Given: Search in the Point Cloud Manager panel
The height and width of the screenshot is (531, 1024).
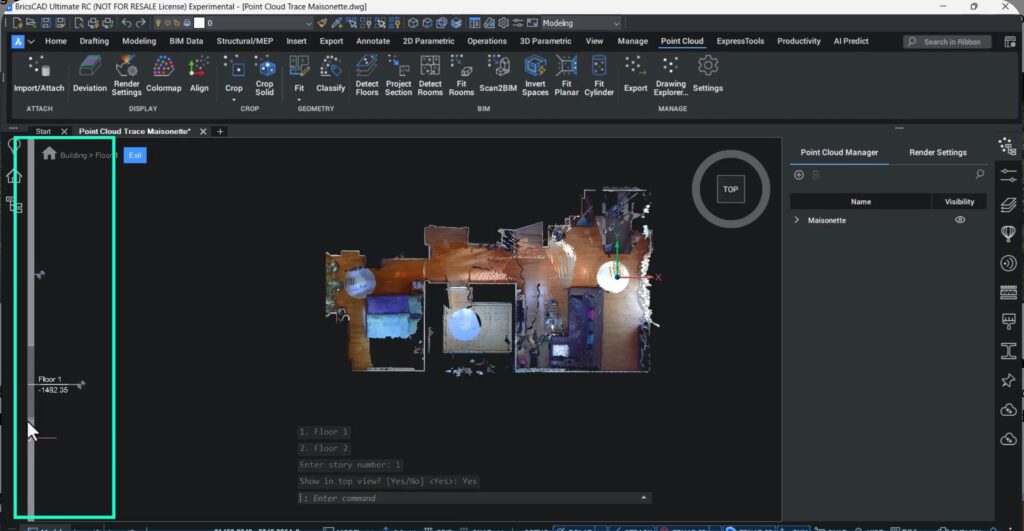Looking at the screenshot, I should point(980,174).
